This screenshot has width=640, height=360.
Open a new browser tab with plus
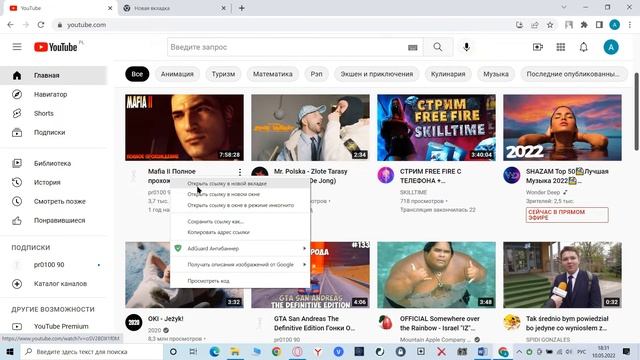pos(242,8)
